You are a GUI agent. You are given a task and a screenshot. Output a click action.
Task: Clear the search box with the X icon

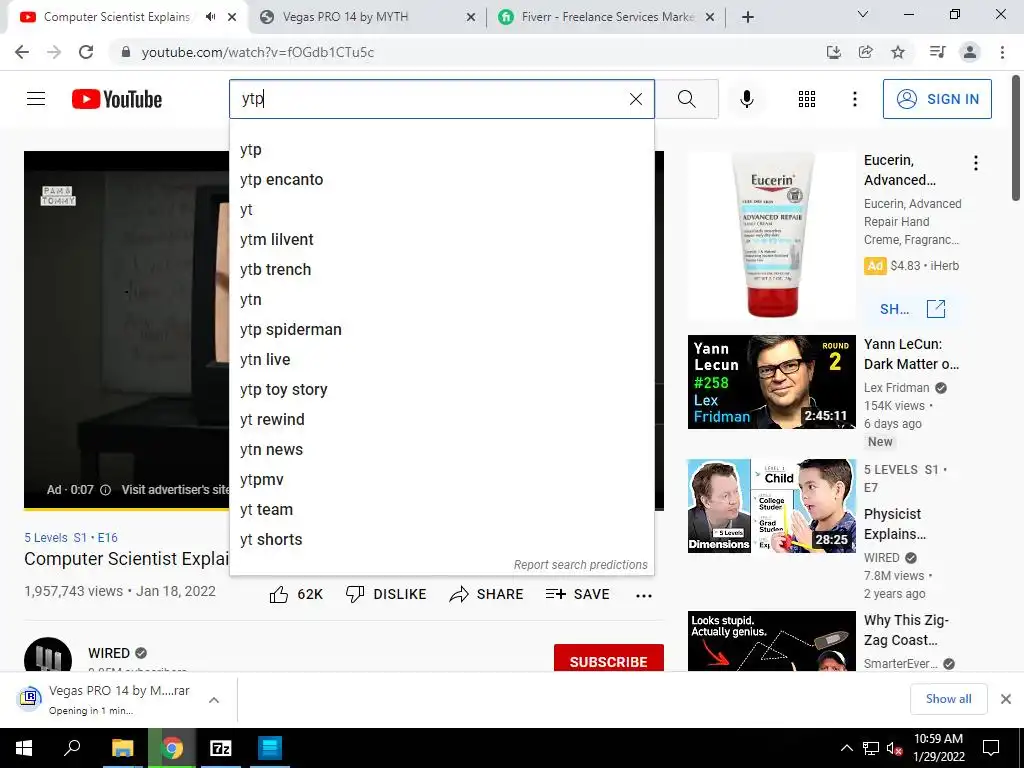tap(635, 99)
